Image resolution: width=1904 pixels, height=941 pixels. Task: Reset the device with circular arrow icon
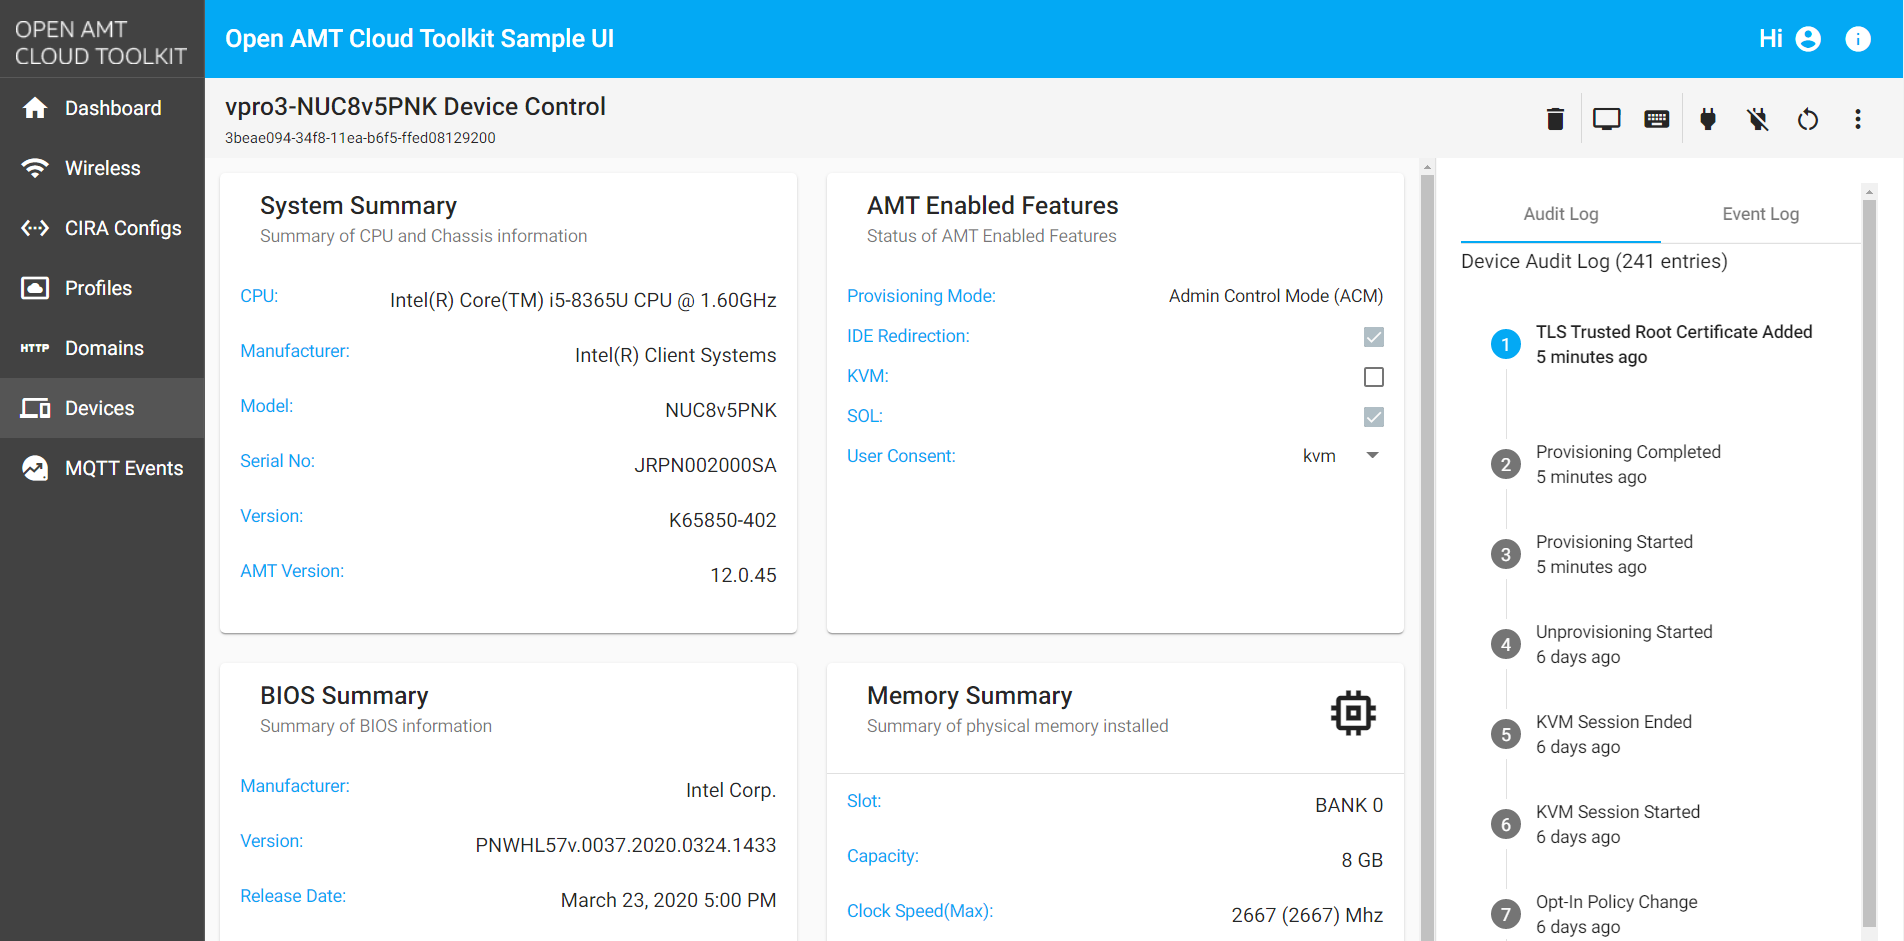(1808, 119)
